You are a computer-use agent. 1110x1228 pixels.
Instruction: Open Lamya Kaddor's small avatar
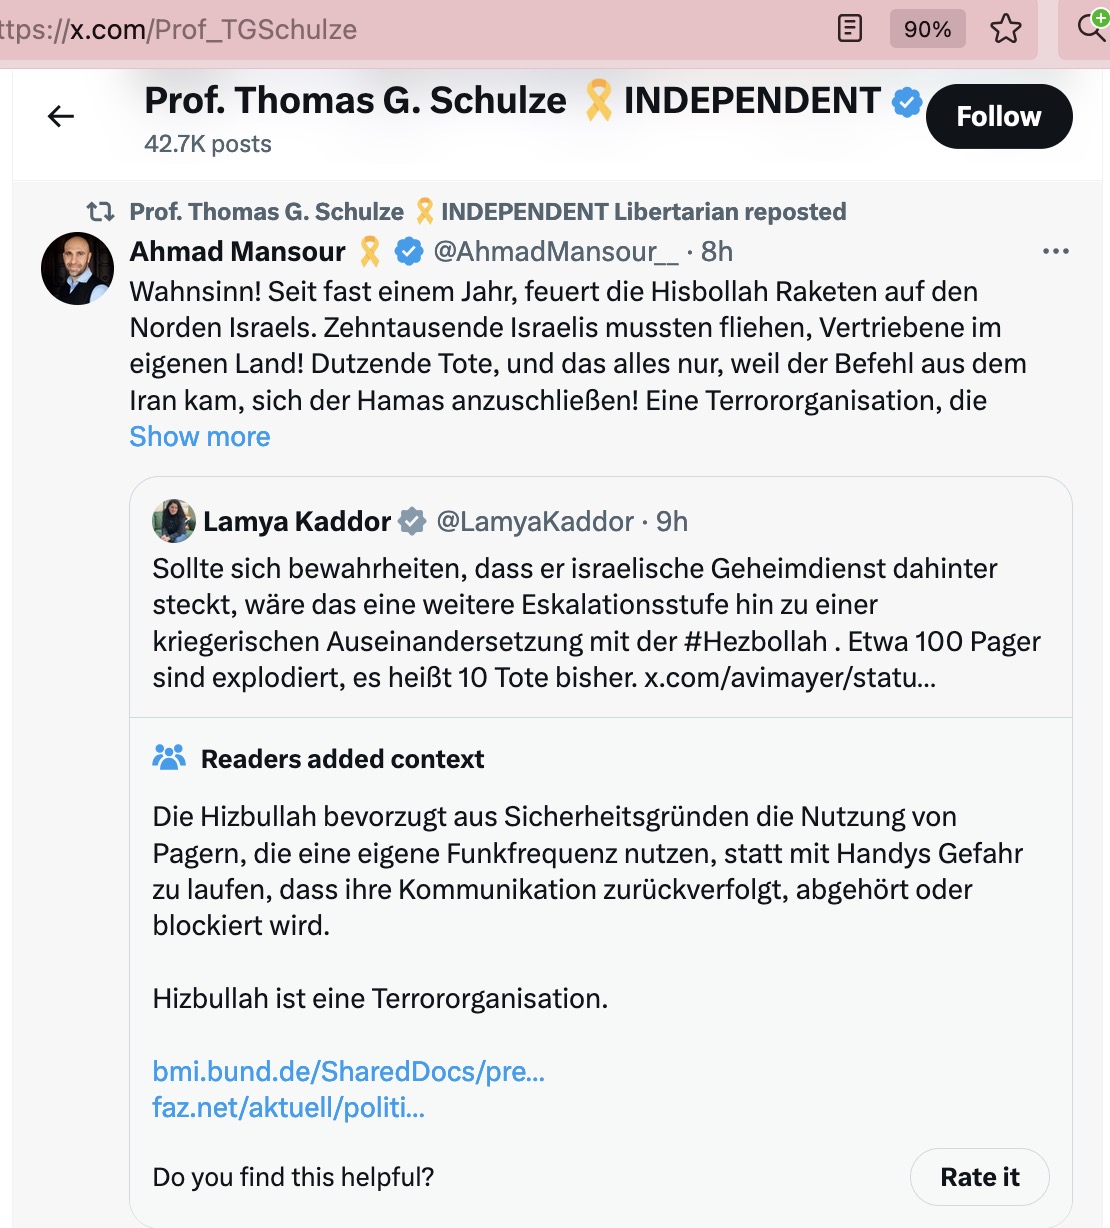click(174, 521)
